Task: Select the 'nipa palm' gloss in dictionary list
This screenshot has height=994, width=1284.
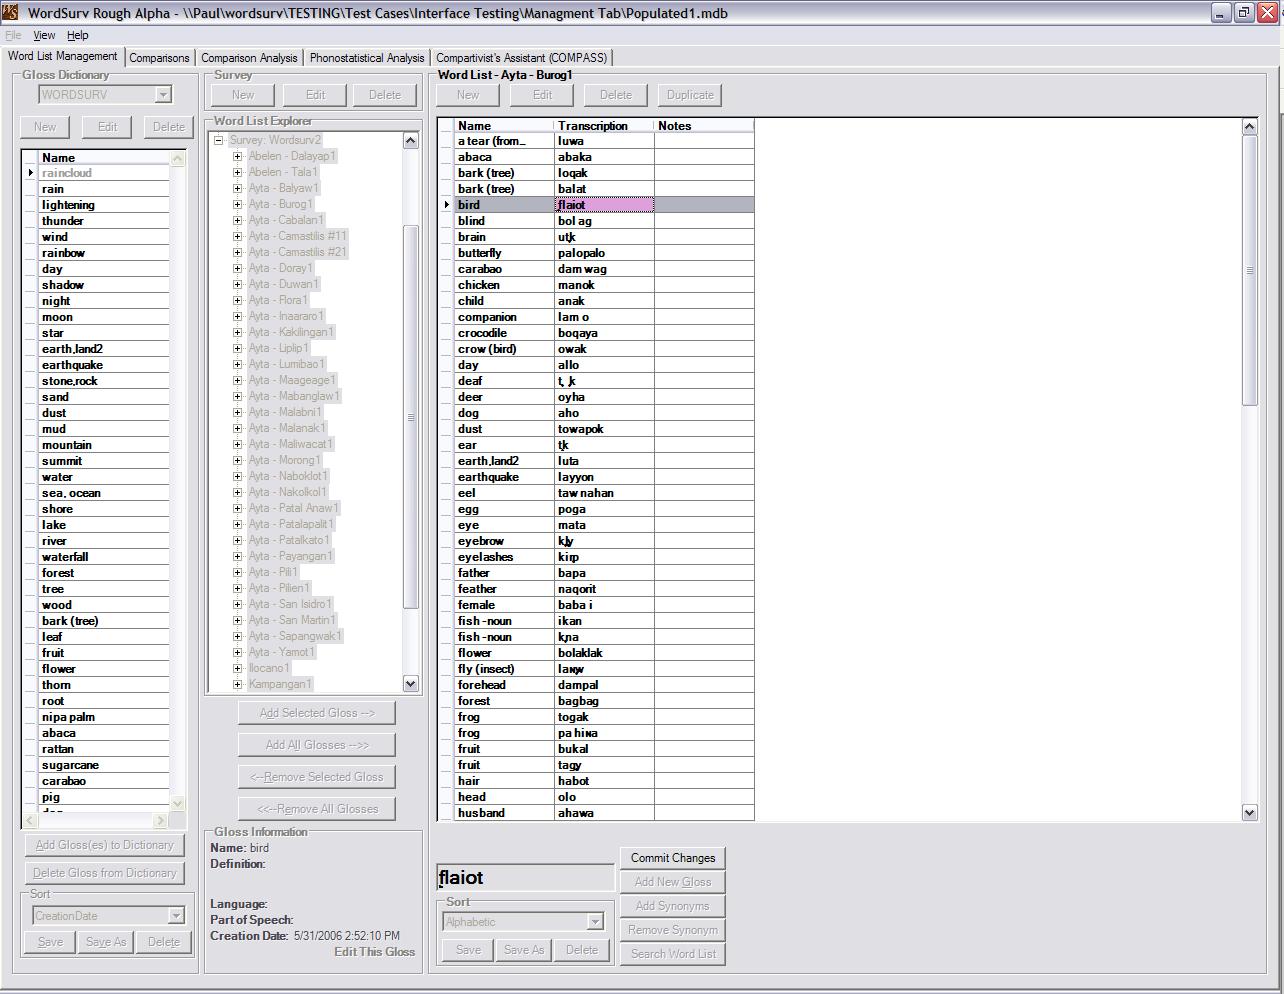Action: (x=104, y=717)
